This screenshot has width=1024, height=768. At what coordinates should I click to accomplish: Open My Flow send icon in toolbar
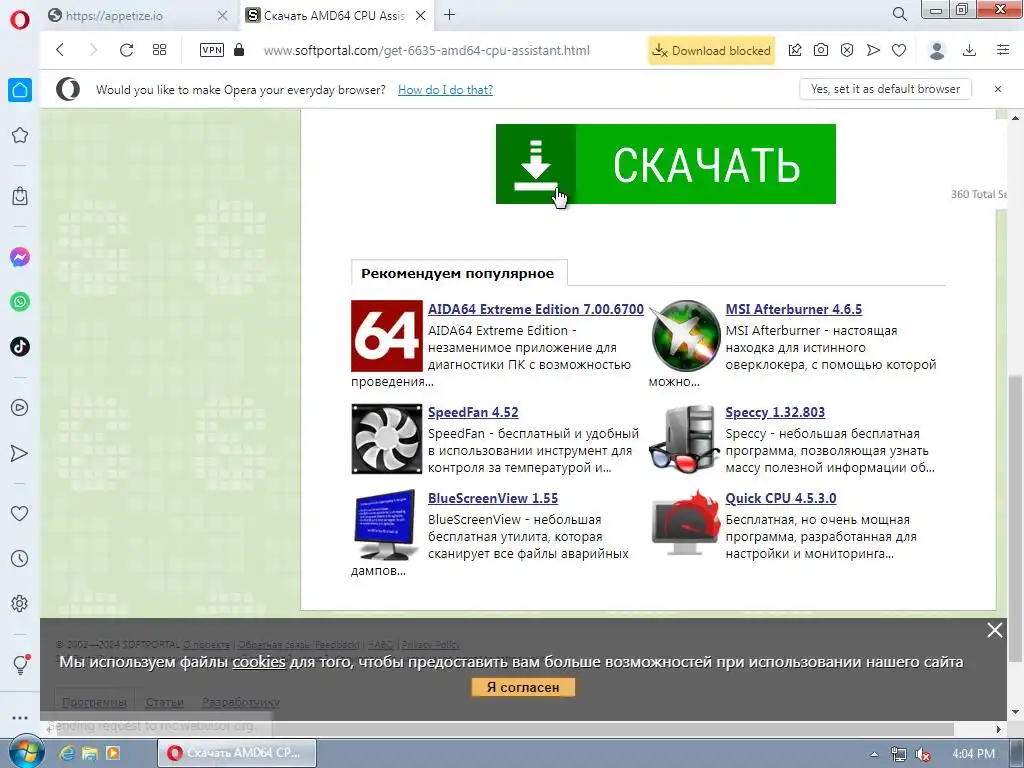pyautogui.click(x=873, y=50)
